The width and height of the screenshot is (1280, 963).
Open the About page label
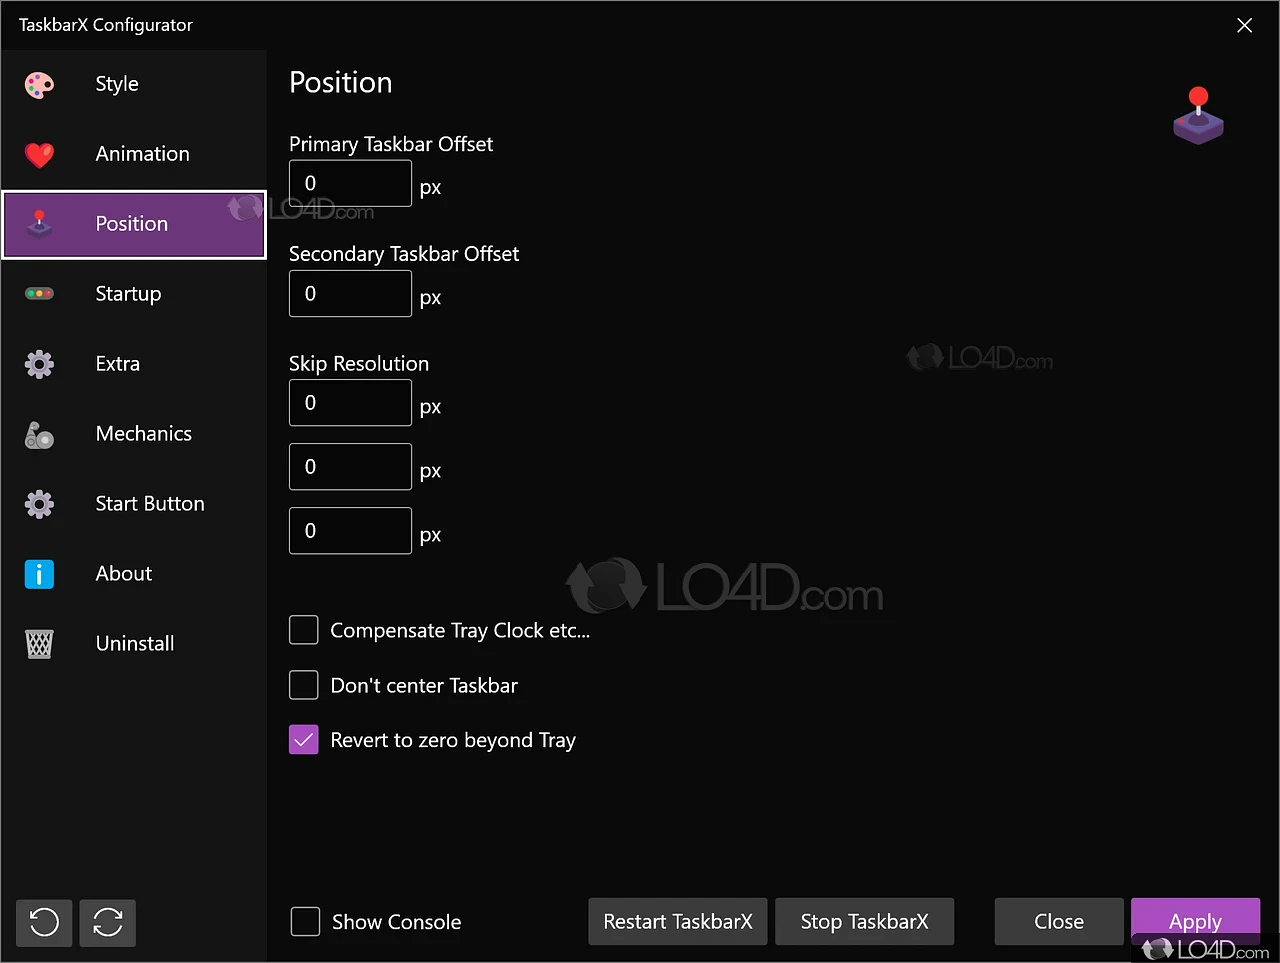[124, 574]
